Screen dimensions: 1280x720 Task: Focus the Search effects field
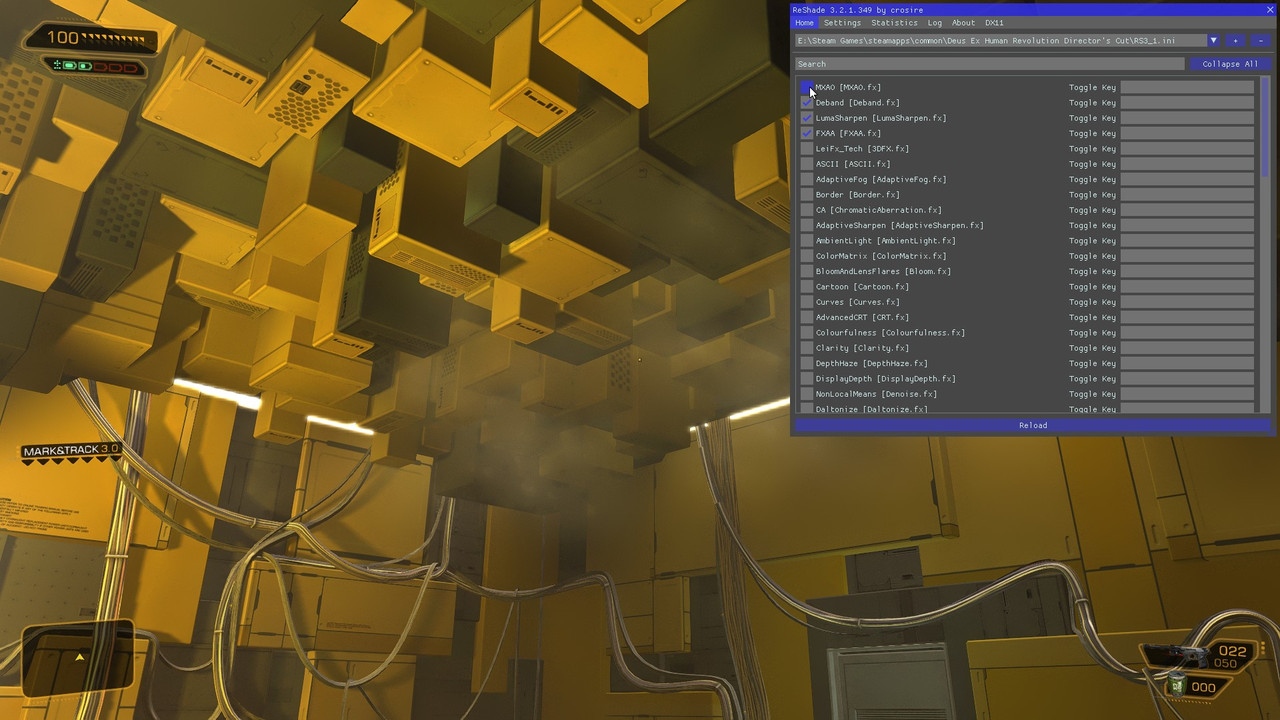click(990, 64)
